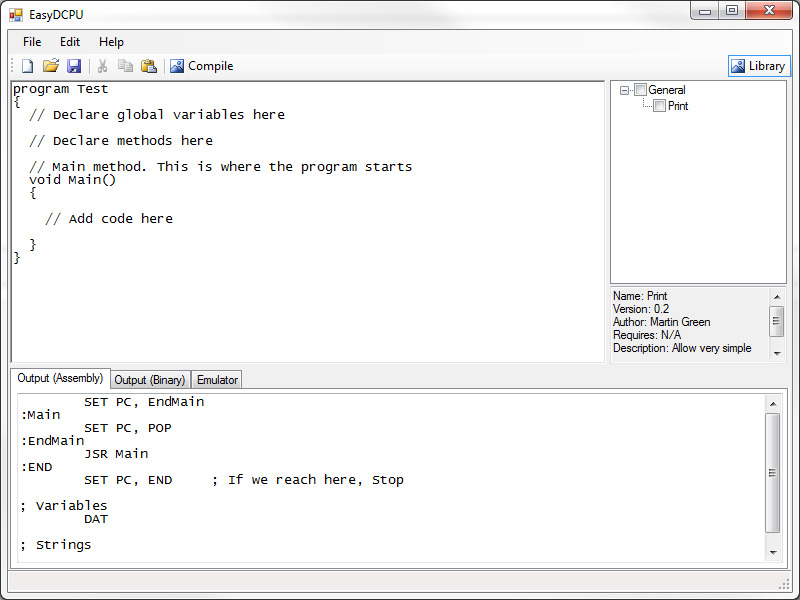
Task: Open a file with the folder icon
Action: pos(51,66)
